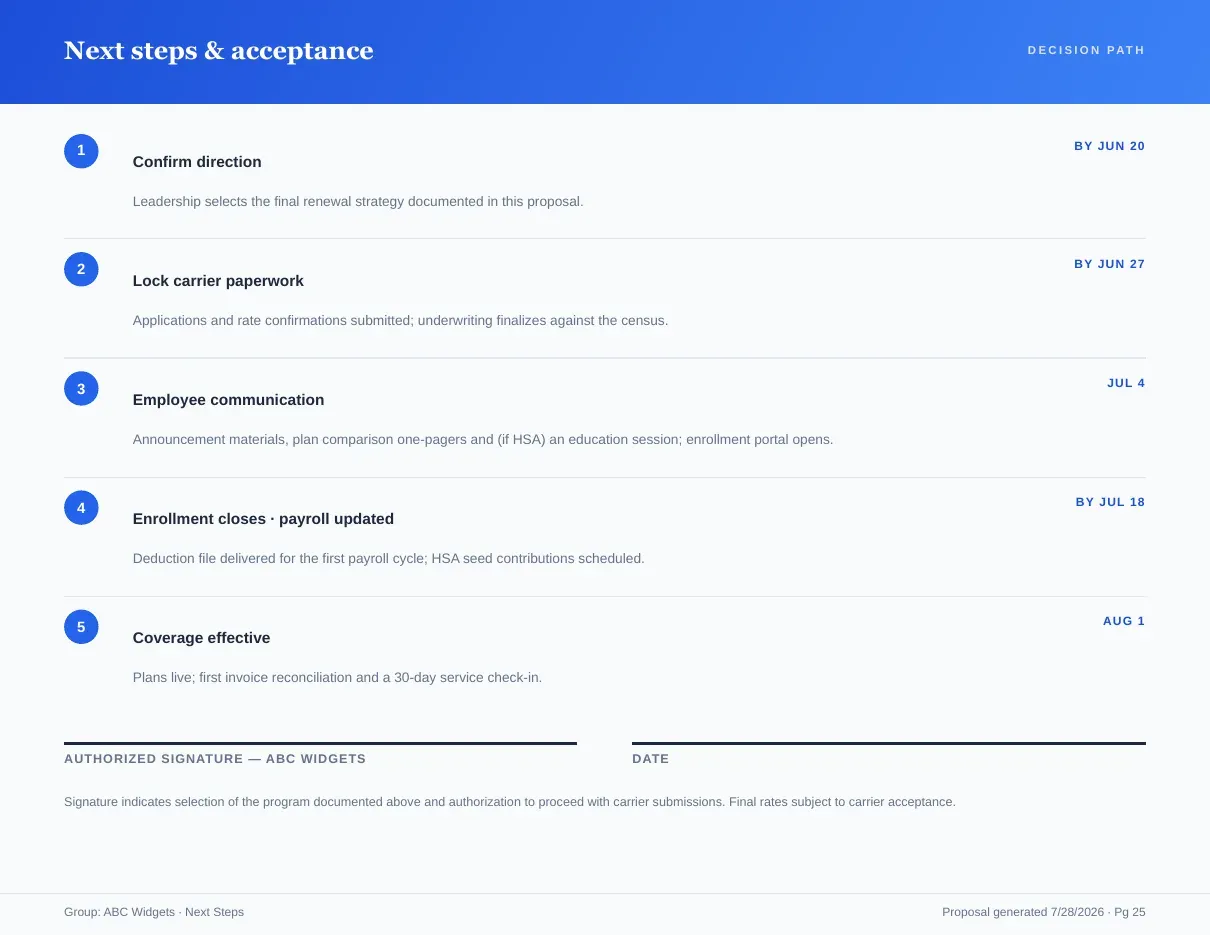Click the Employee communication step title

point(228,400)
